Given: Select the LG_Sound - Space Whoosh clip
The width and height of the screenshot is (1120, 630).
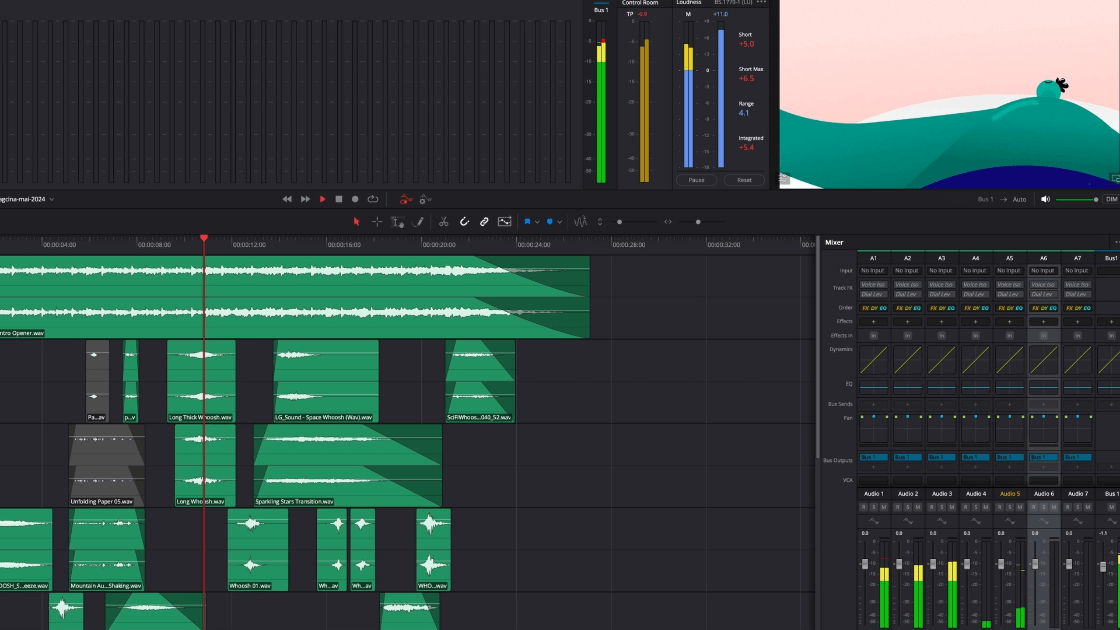Looking at the screenshot, I should [x=326, y=381].
